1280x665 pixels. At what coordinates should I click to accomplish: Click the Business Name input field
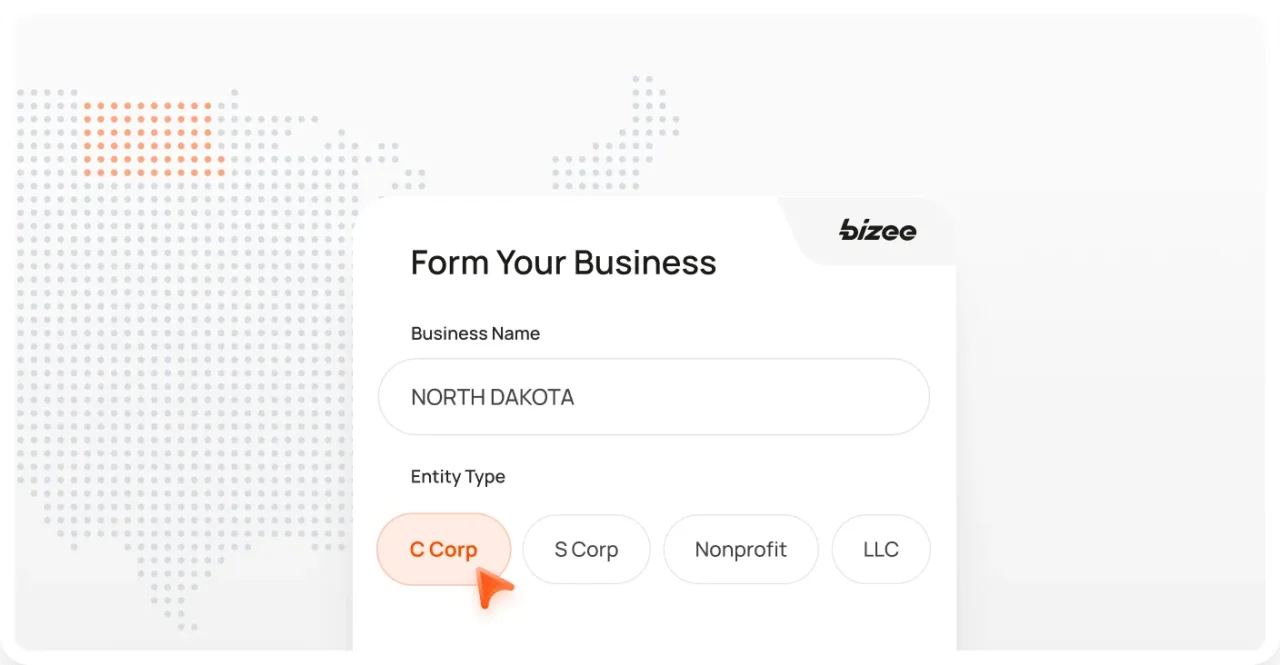(x=654, y=396)
